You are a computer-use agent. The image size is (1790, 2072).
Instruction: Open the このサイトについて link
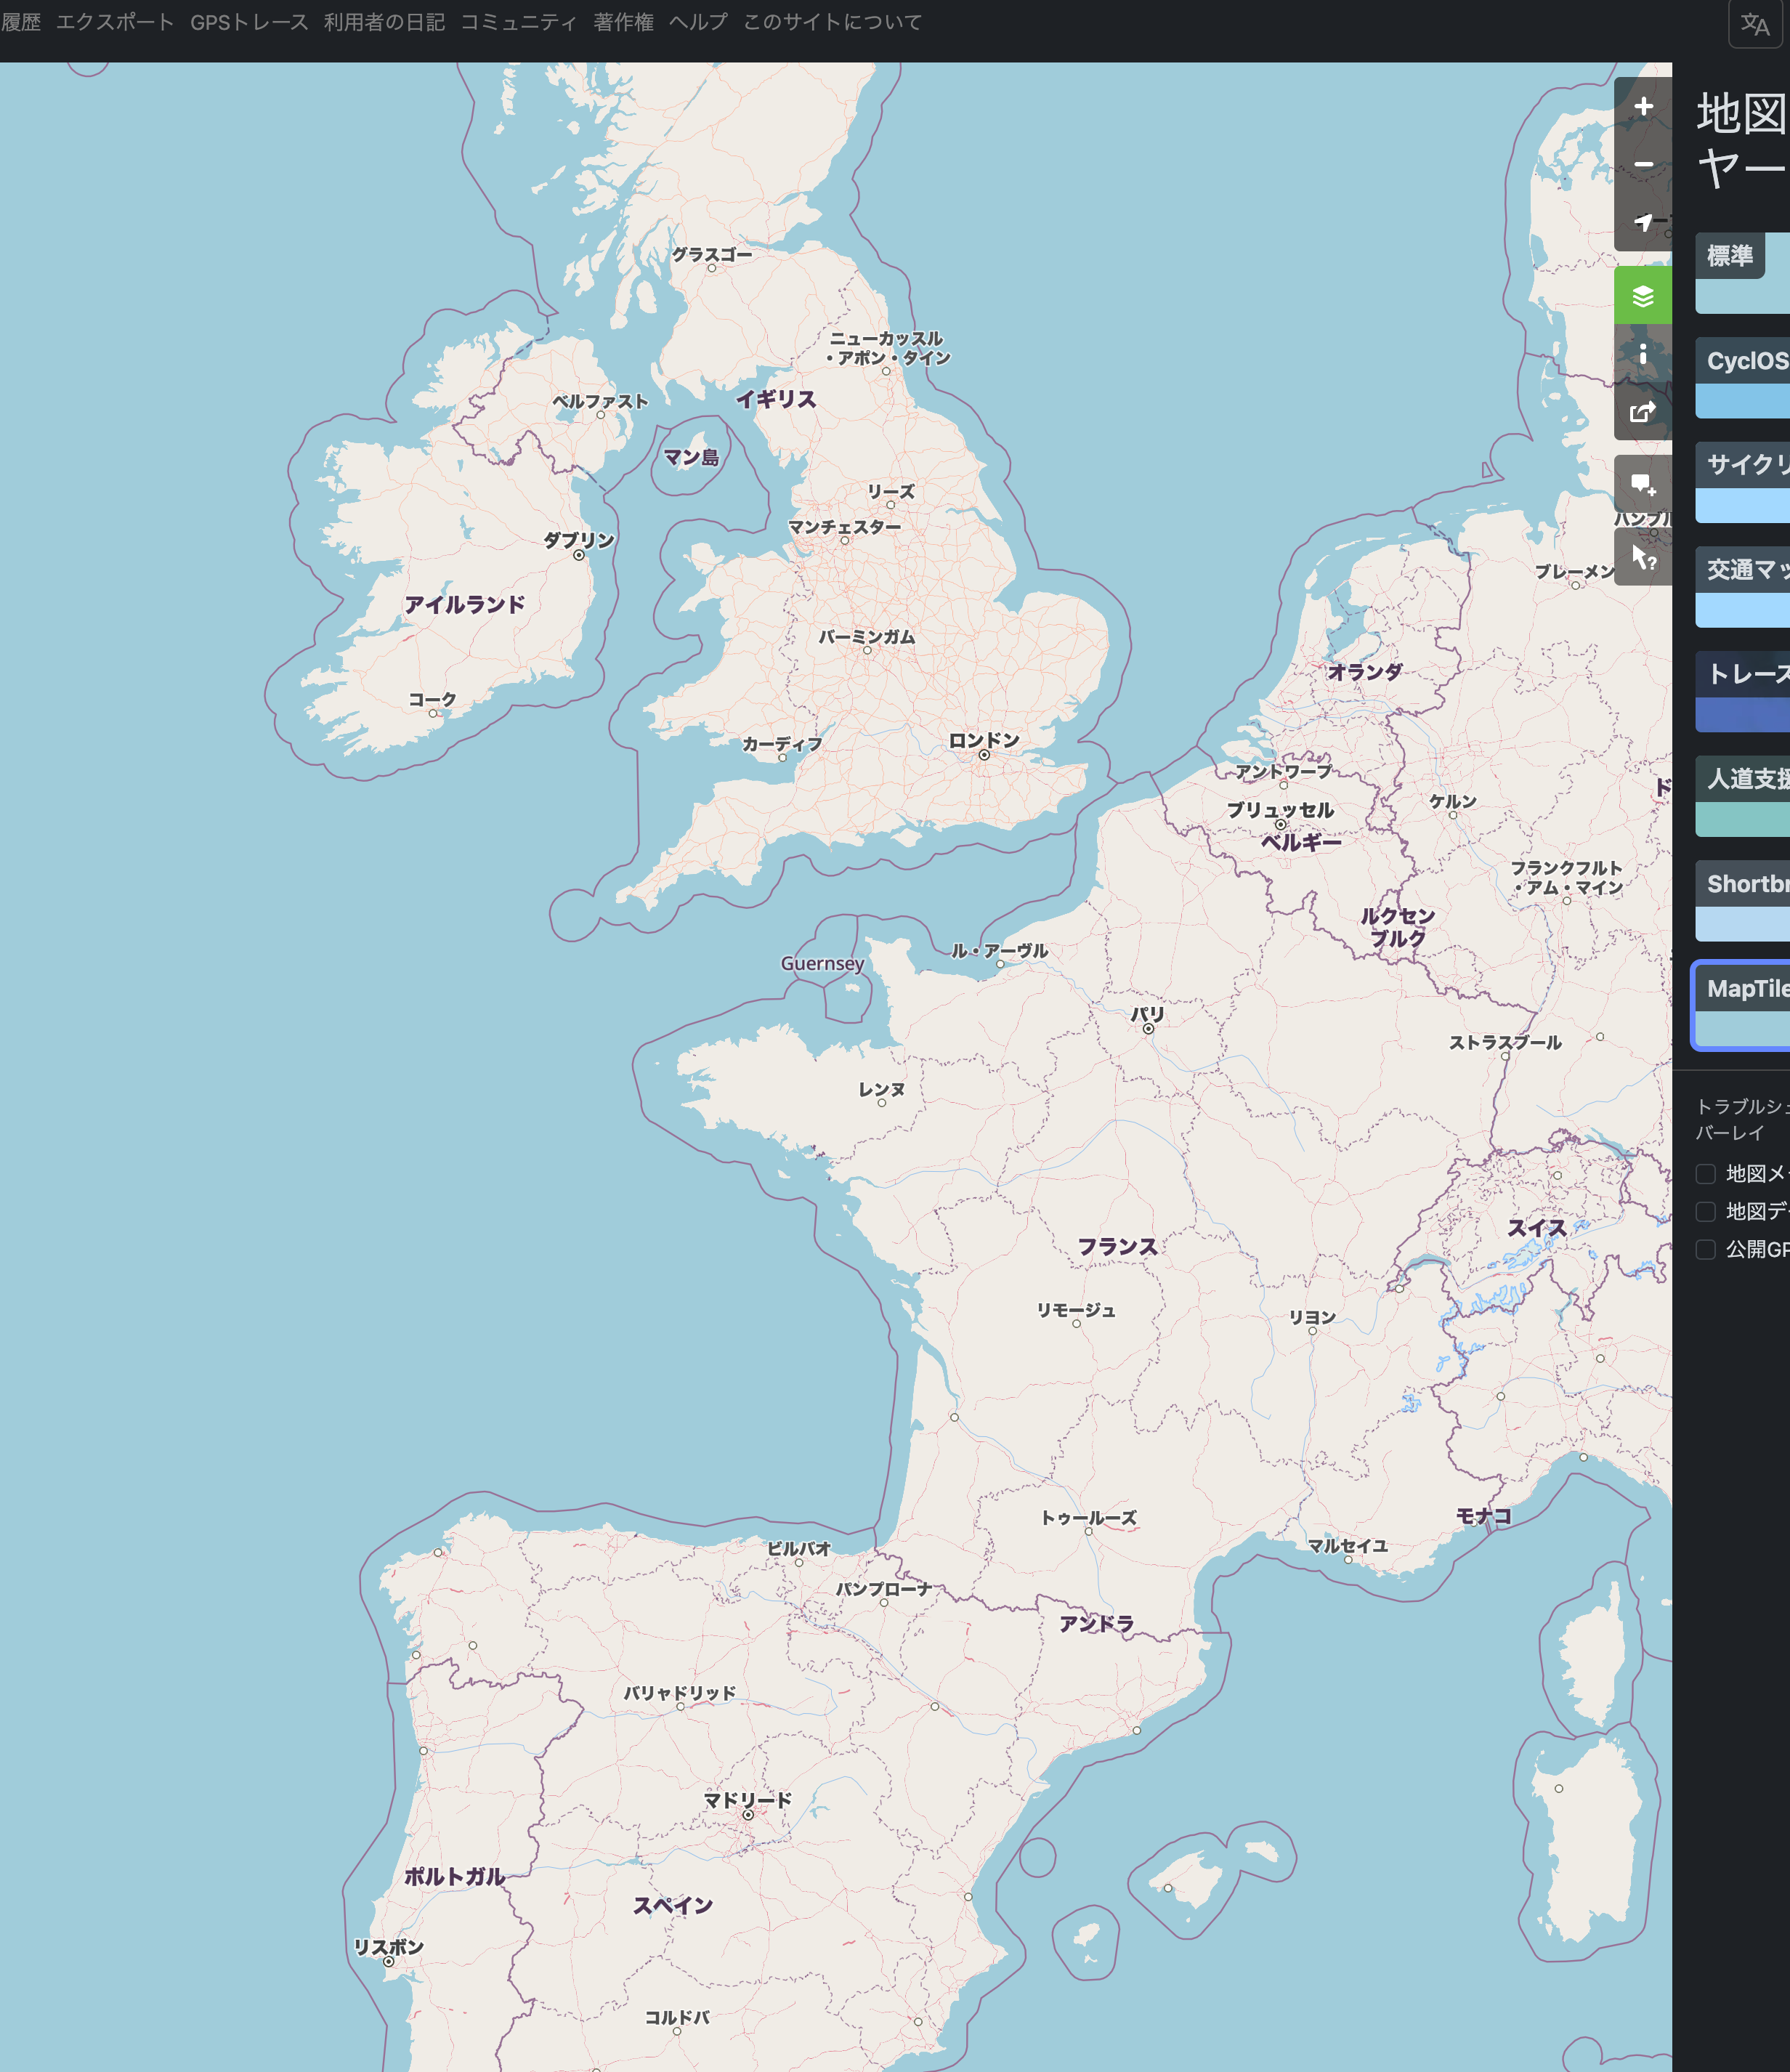pos(832,22)
